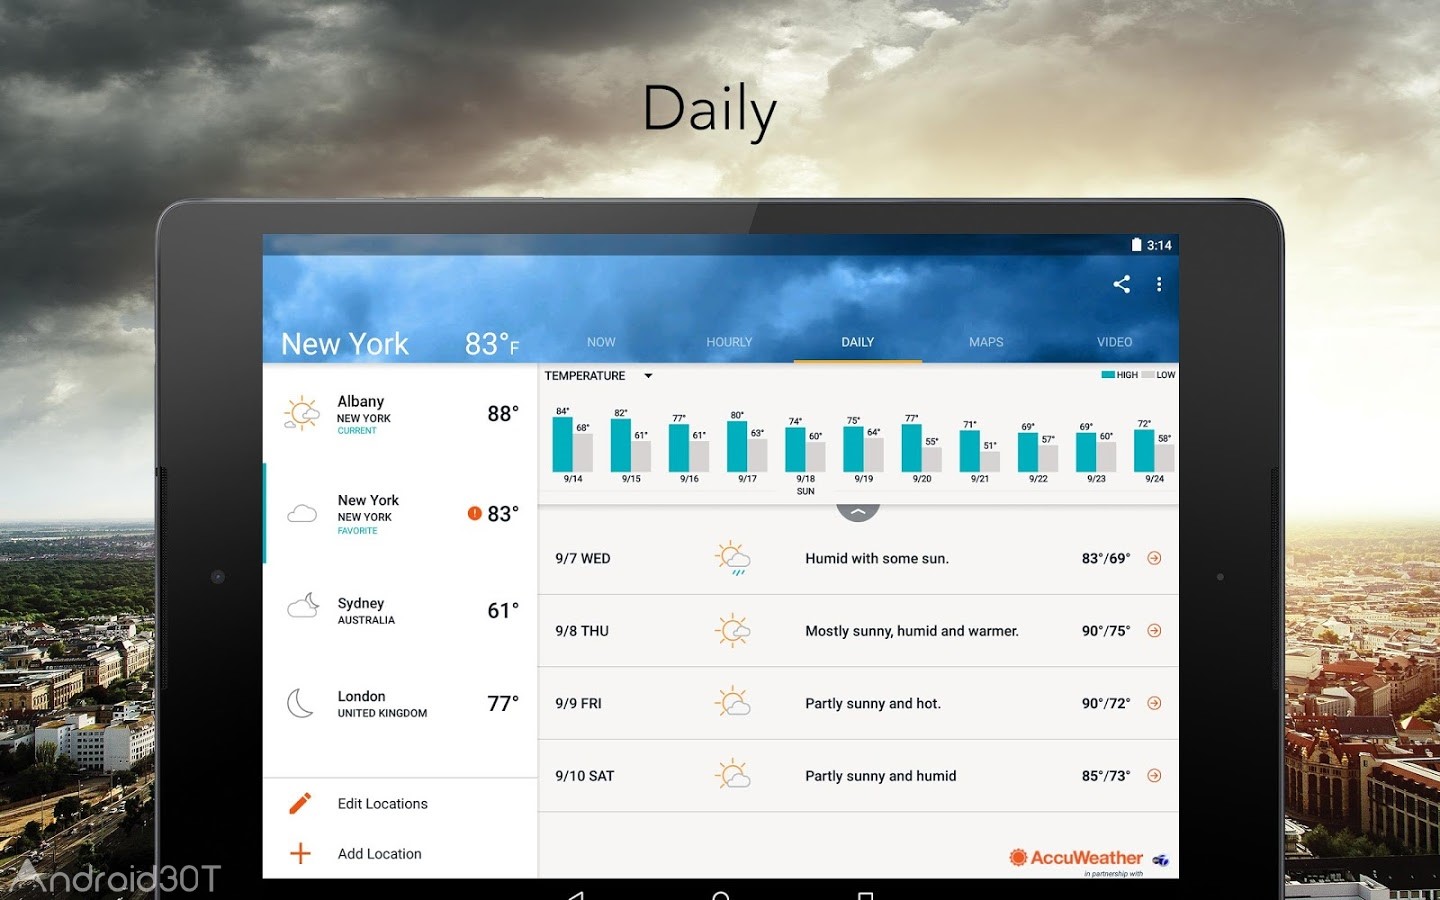Image resolution: width=1440 pixels, height=900 pixels.
Task: Tap the share icon in header
Action: coord(1122,284)
